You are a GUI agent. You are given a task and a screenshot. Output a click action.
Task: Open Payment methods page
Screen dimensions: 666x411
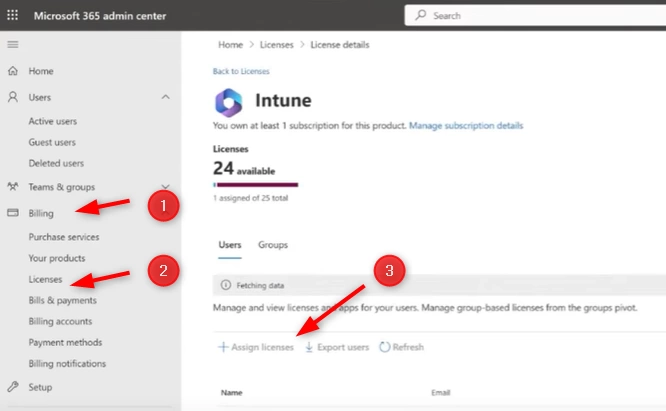(x=65, y=342)
